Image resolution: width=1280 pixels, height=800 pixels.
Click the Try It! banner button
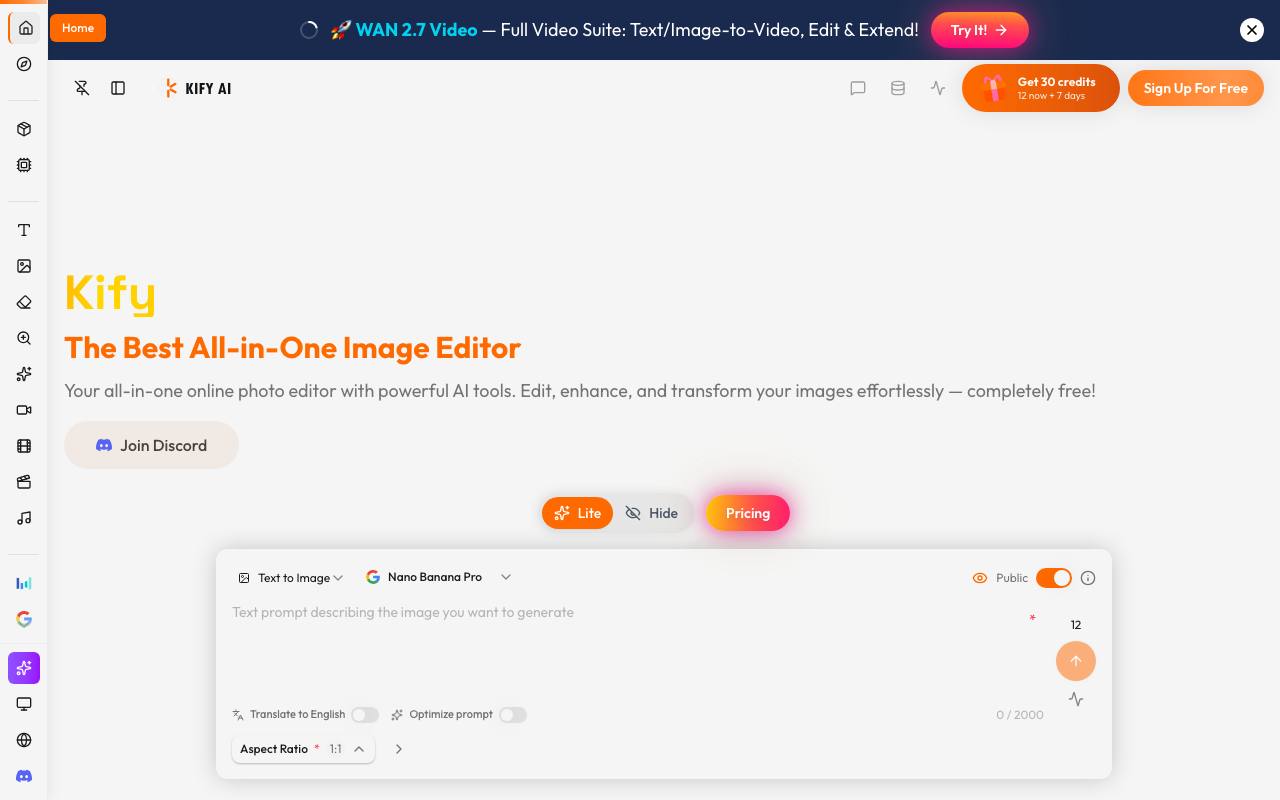pos(979,30)
